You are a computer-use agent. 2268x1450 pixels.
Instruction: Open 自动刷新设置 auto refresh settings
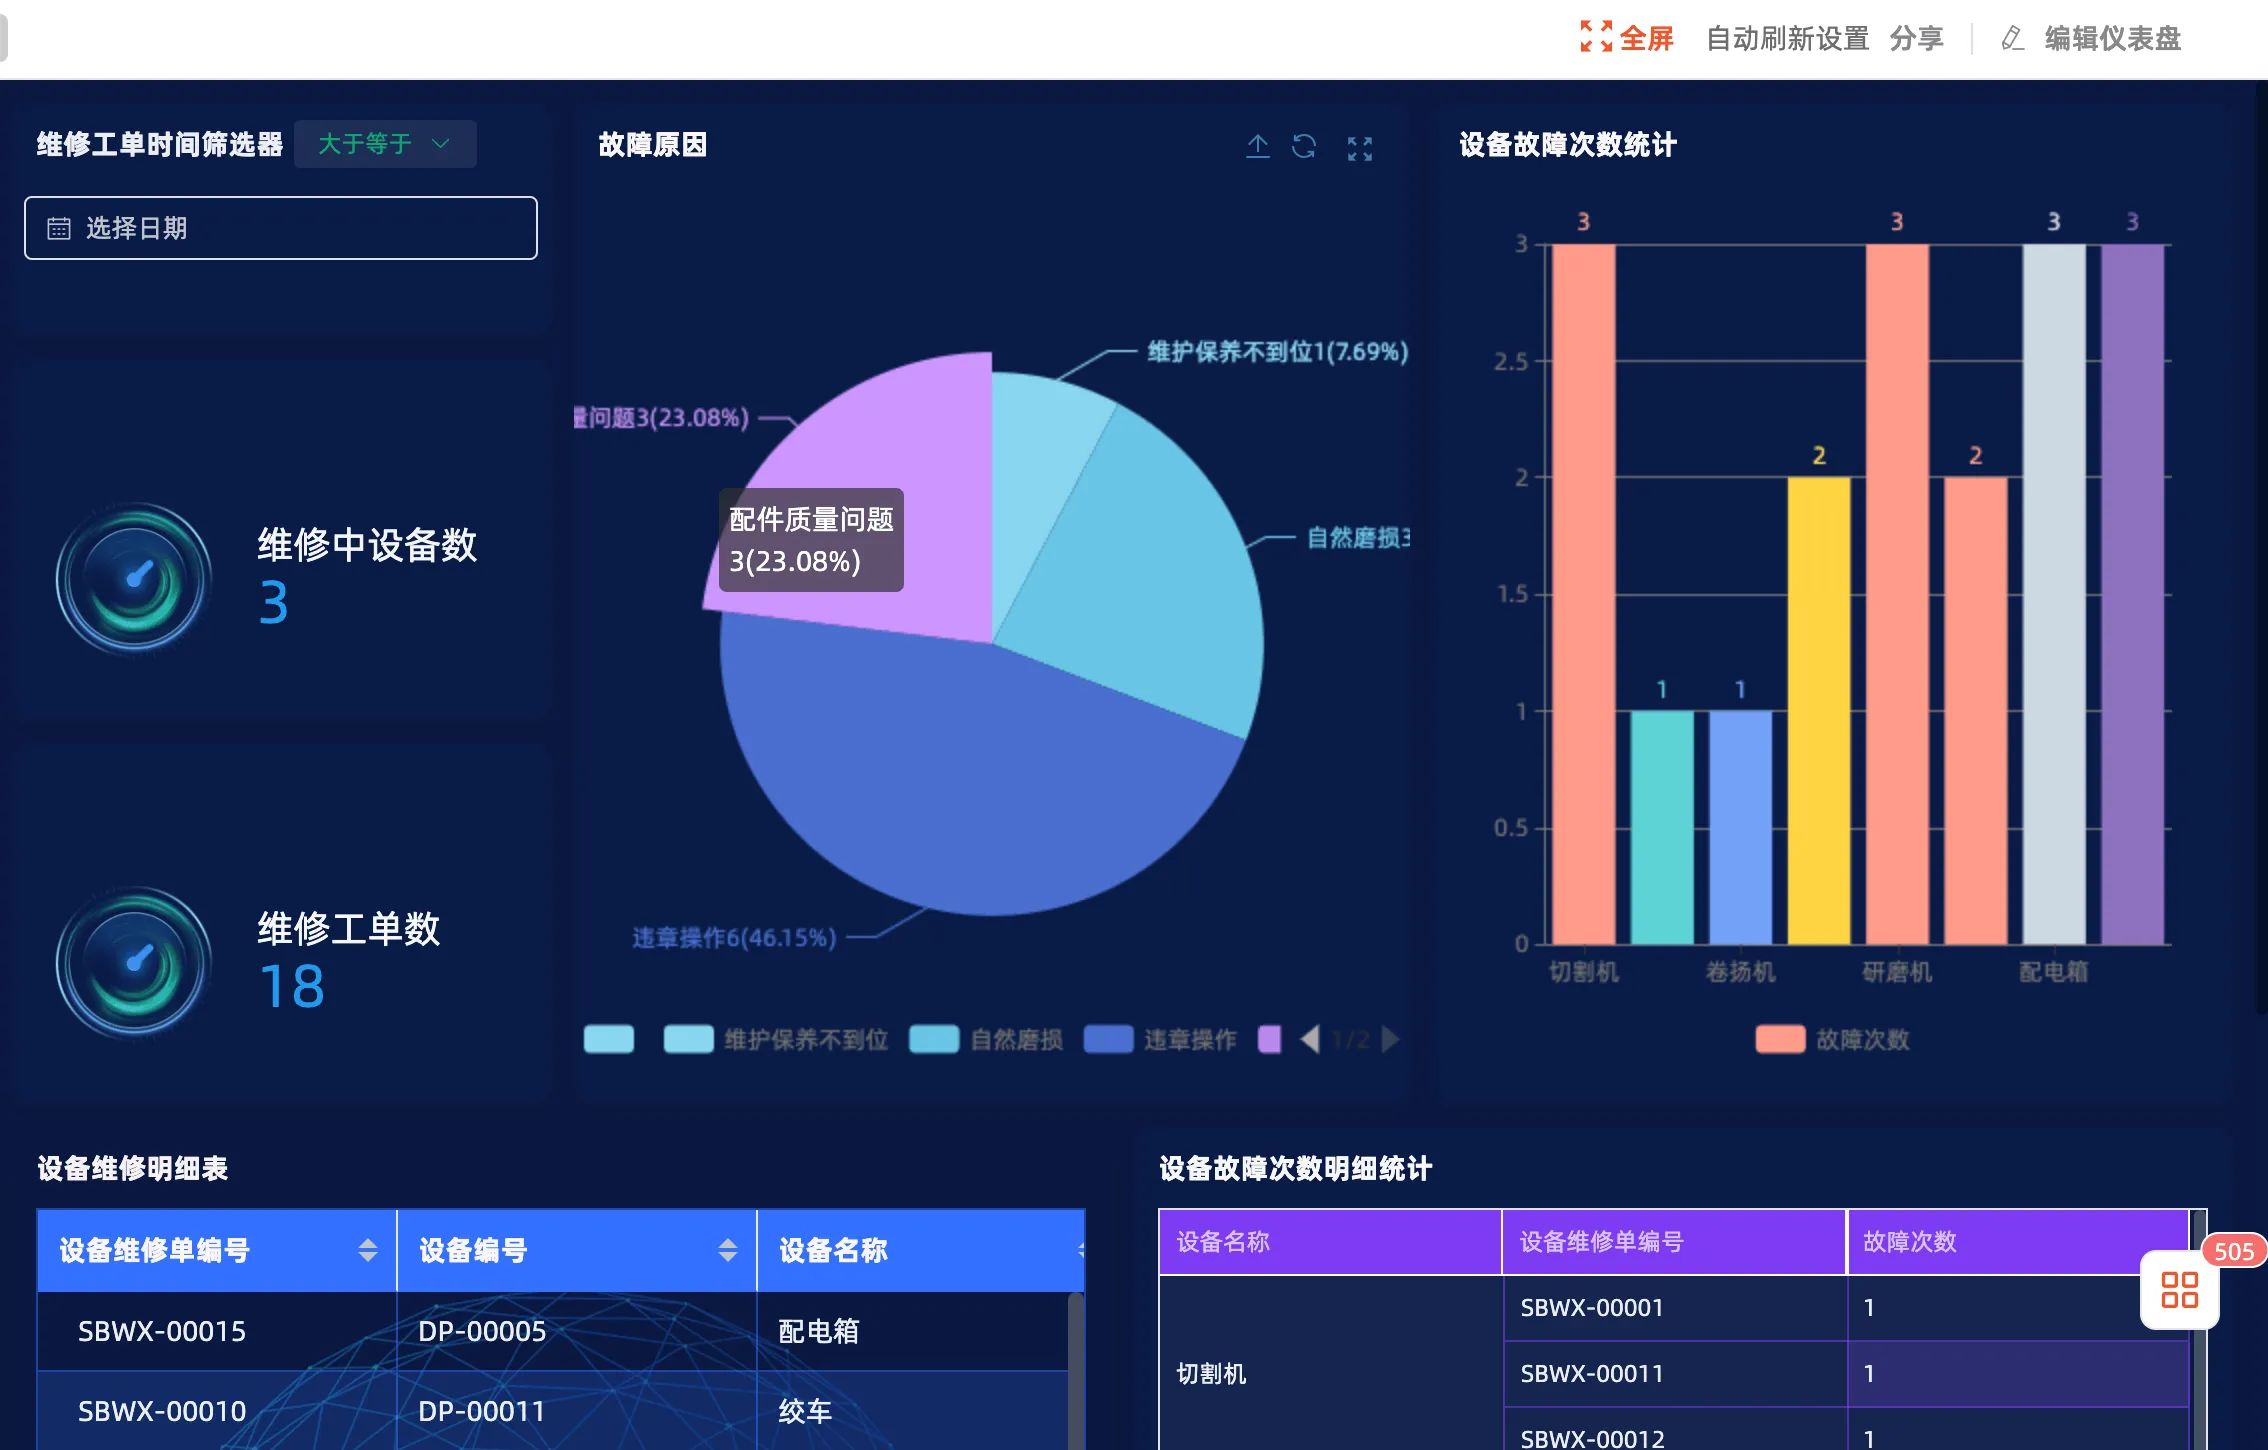click(1787, 38)
